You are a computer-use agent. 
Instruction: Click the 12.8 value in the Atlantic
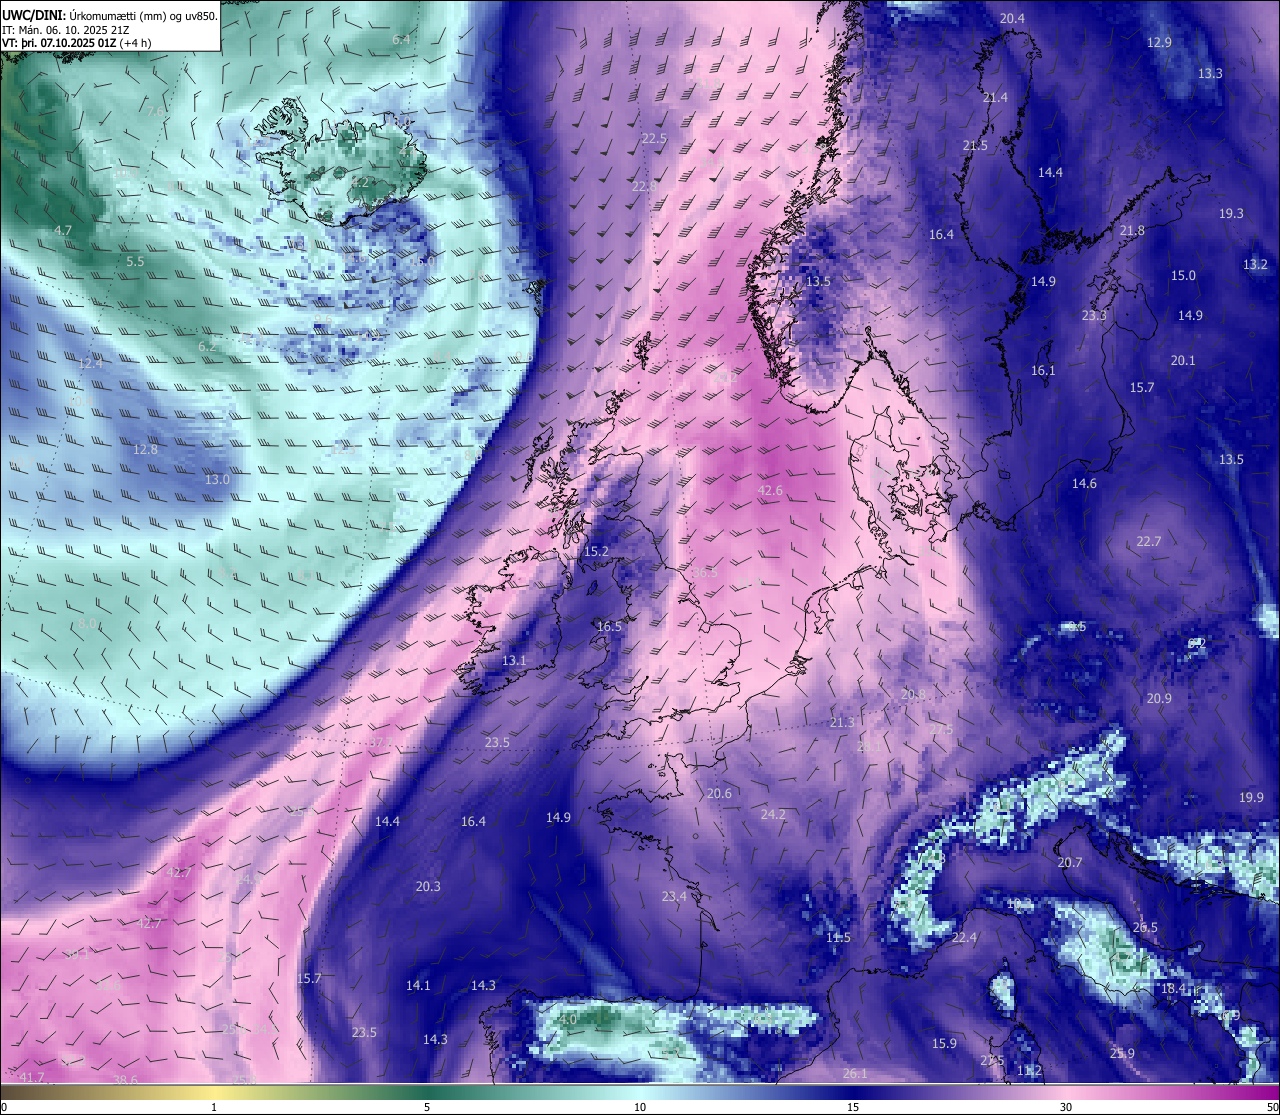145,450
